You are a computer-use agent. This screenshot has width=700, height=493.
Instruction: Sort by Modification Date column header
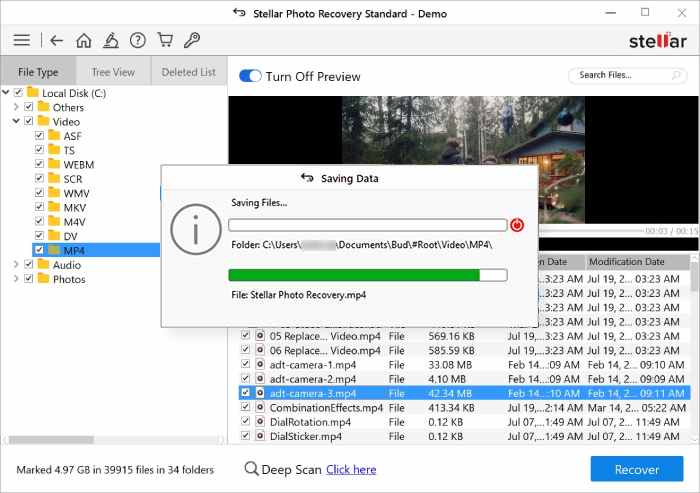636,262
